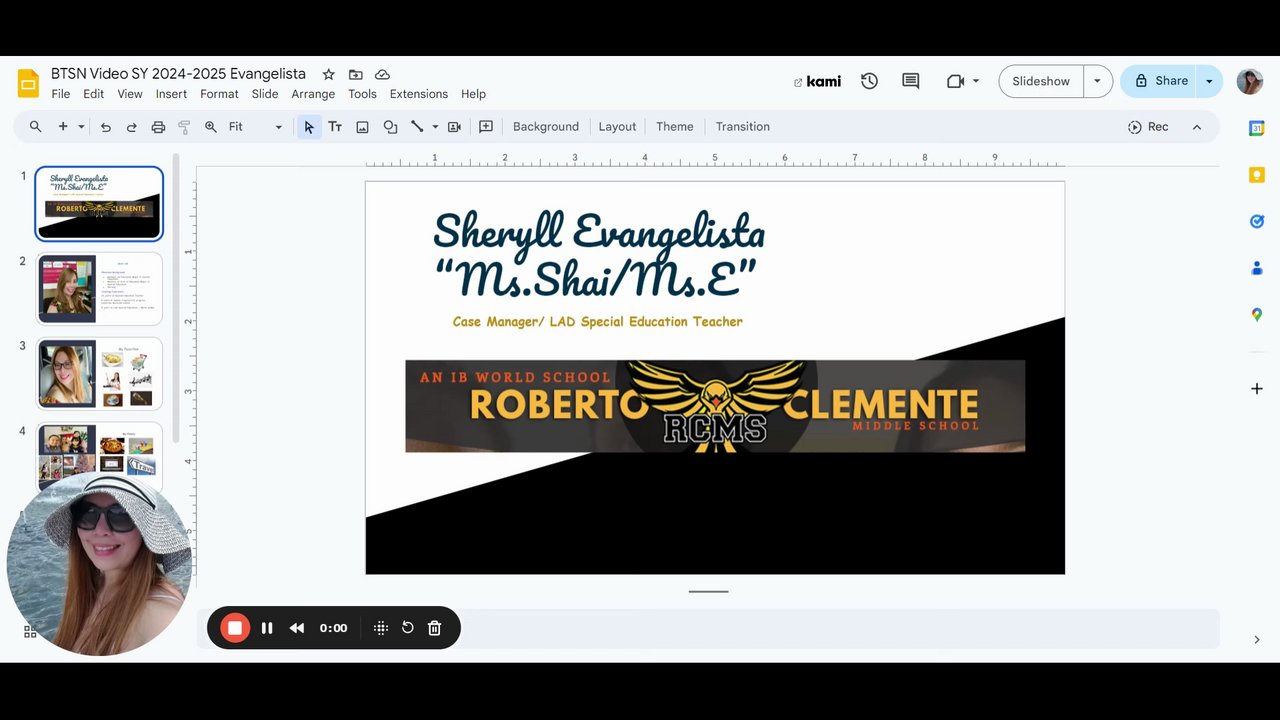The height and width of the screenshot is (720, 1280).
Task: Open Google Tasks in the side panel
Action: coord(1257,221)
